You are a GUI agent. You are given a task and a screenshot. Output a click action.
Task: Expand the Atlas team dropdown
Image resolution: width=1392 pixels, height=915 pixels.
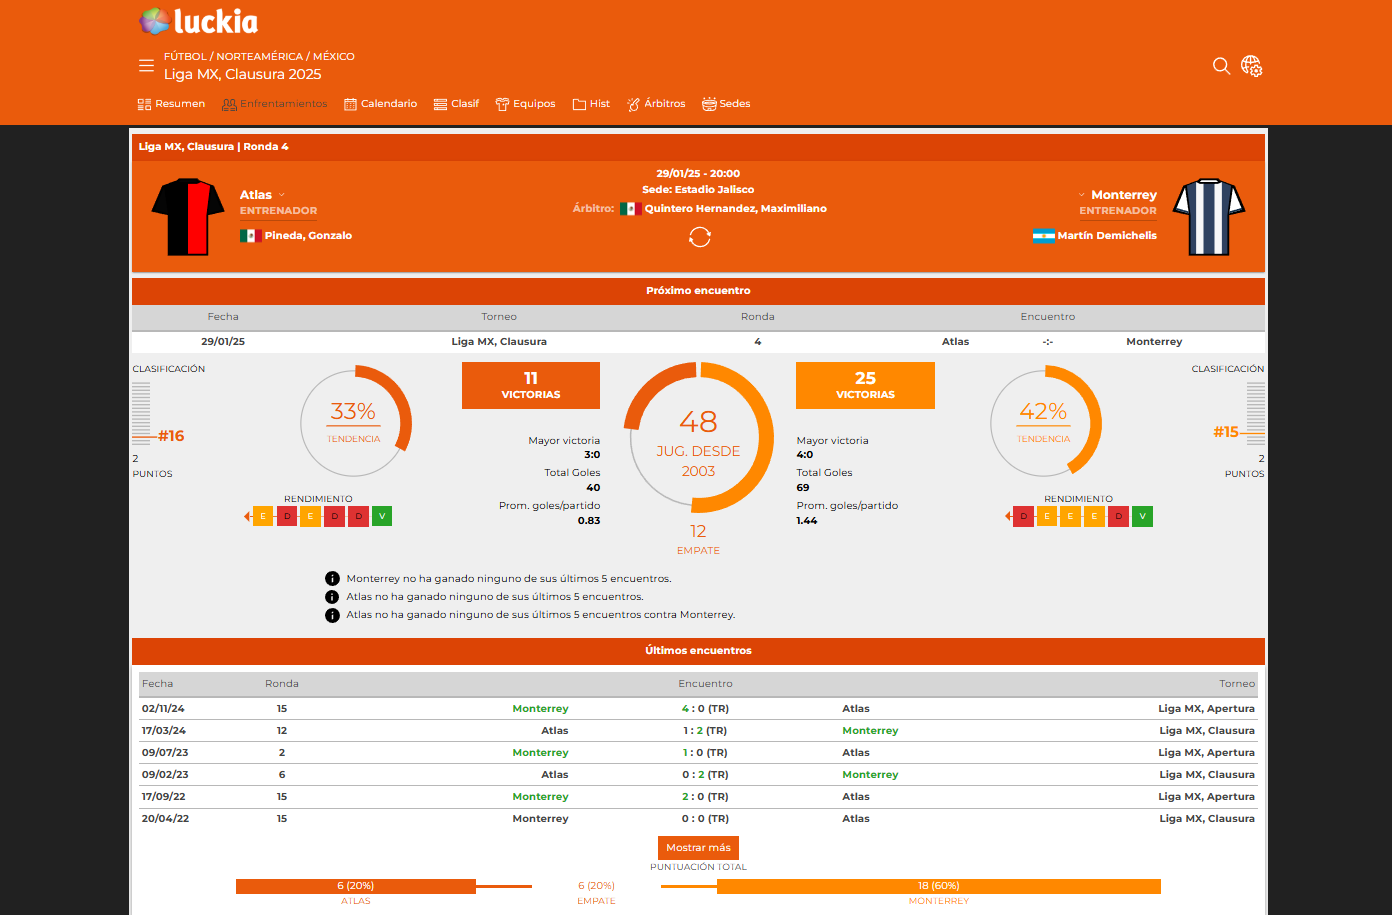click(x=282, y=195)
